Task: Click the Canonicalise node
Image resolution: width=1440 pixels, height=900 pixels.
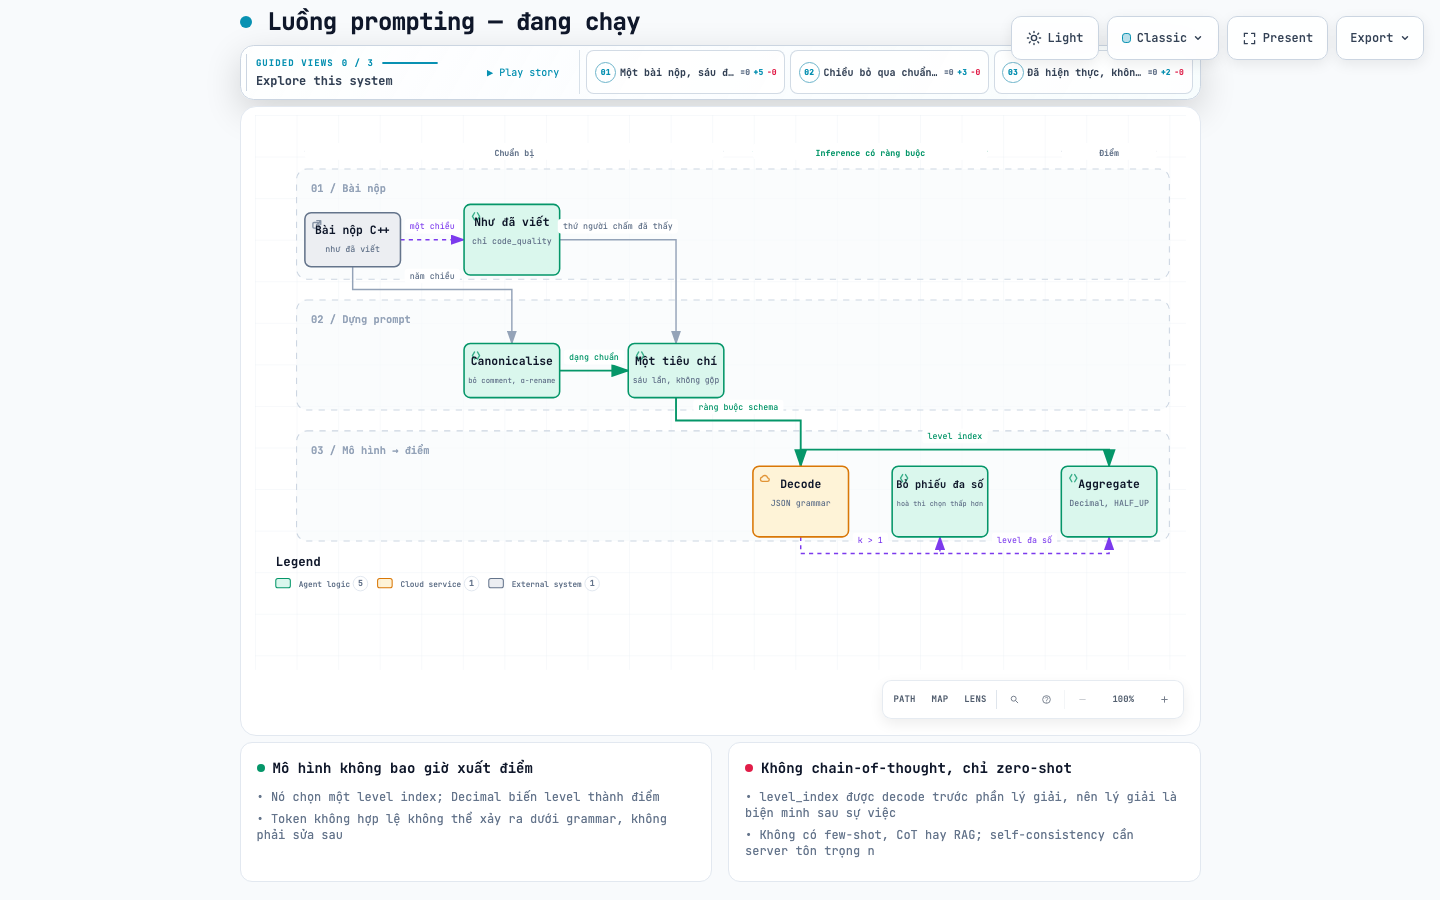Action: point(512,371)
